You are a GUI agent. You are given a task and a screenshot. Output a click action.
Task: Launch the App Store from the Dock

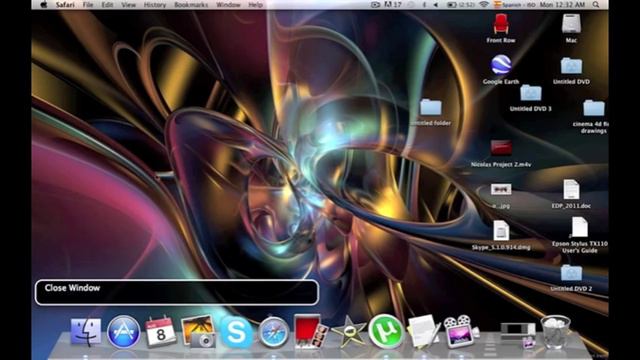[x=123, y=331]
